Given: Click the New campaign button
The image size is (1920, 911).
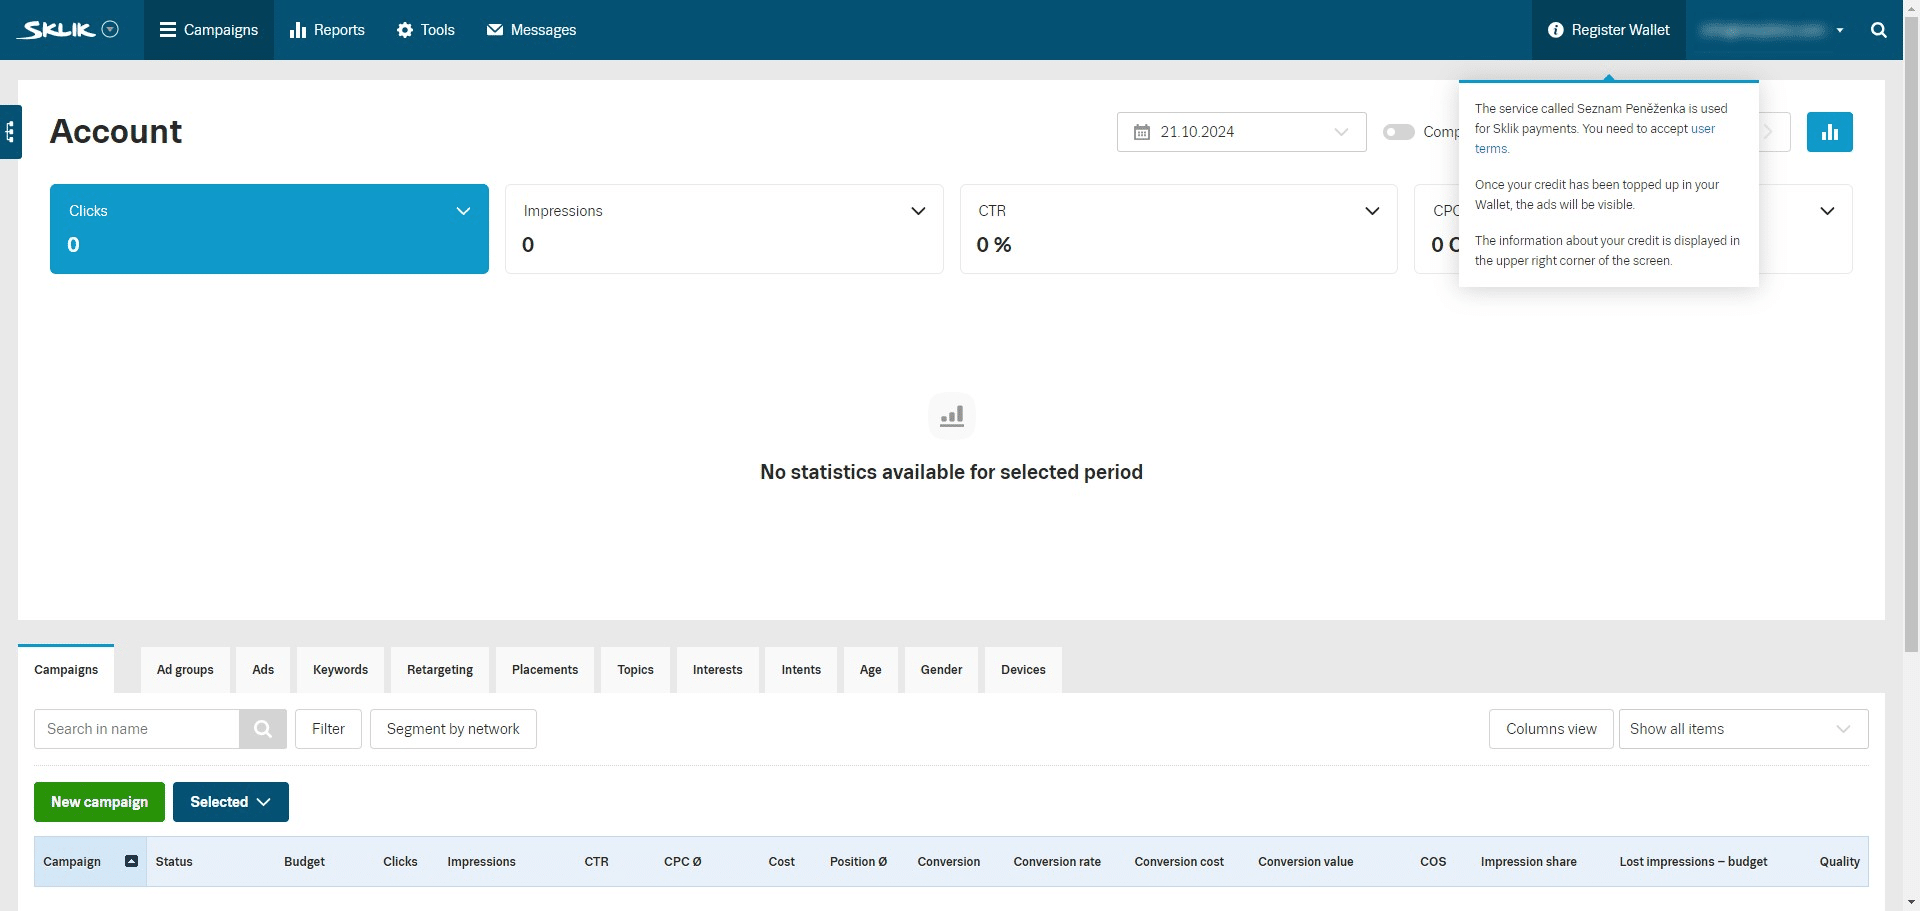Looking at the screenshot, I should pyautogui.click(x=99, y=802).
